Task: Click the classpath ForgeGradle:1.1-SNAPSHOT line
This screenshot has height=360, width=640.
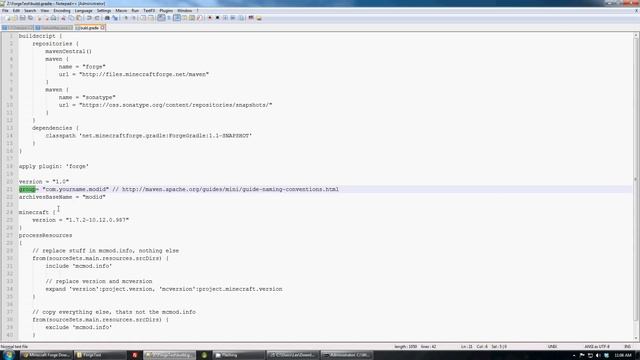Action: coord(149,136)
